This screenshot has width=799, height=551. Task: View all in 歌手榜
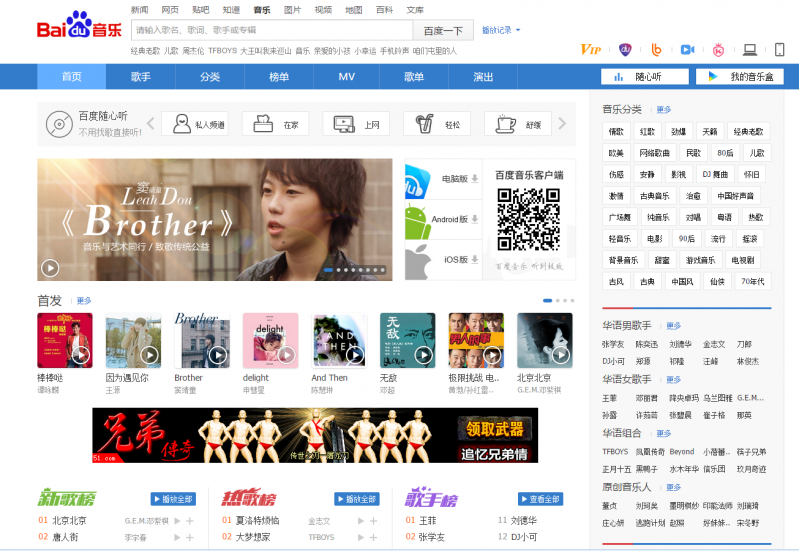coord(541,499)
